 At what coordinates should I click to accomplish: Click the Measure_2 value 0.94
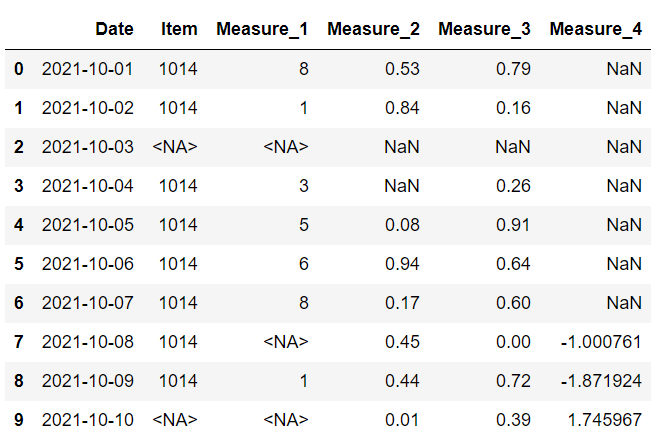[403, 264]
